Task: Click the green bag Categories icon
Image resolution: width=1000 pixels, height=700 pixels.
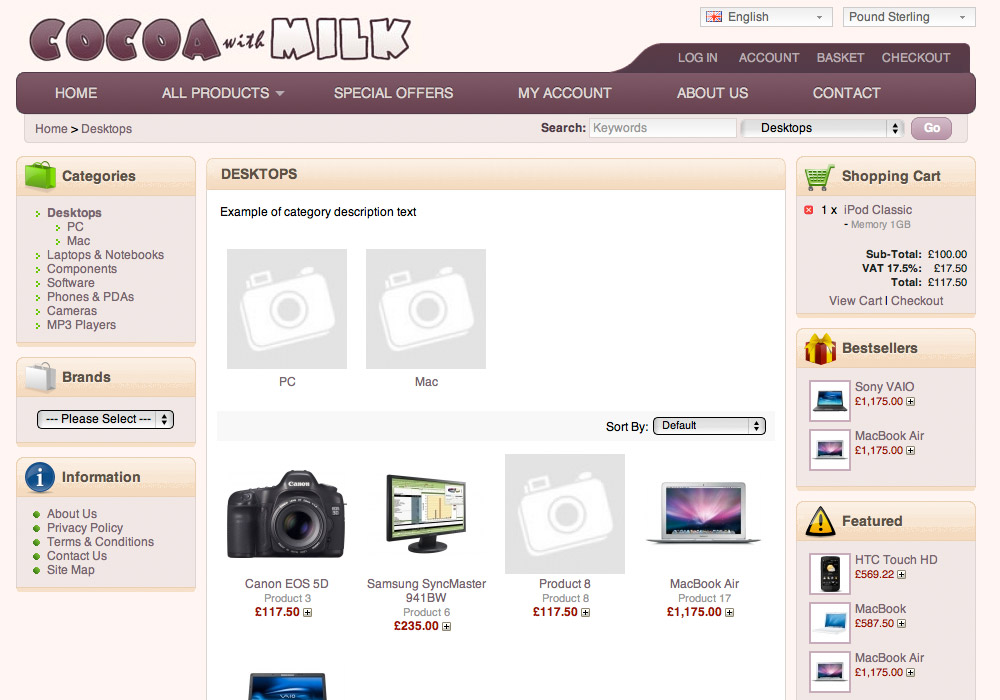Action: [x=40, y=175]
